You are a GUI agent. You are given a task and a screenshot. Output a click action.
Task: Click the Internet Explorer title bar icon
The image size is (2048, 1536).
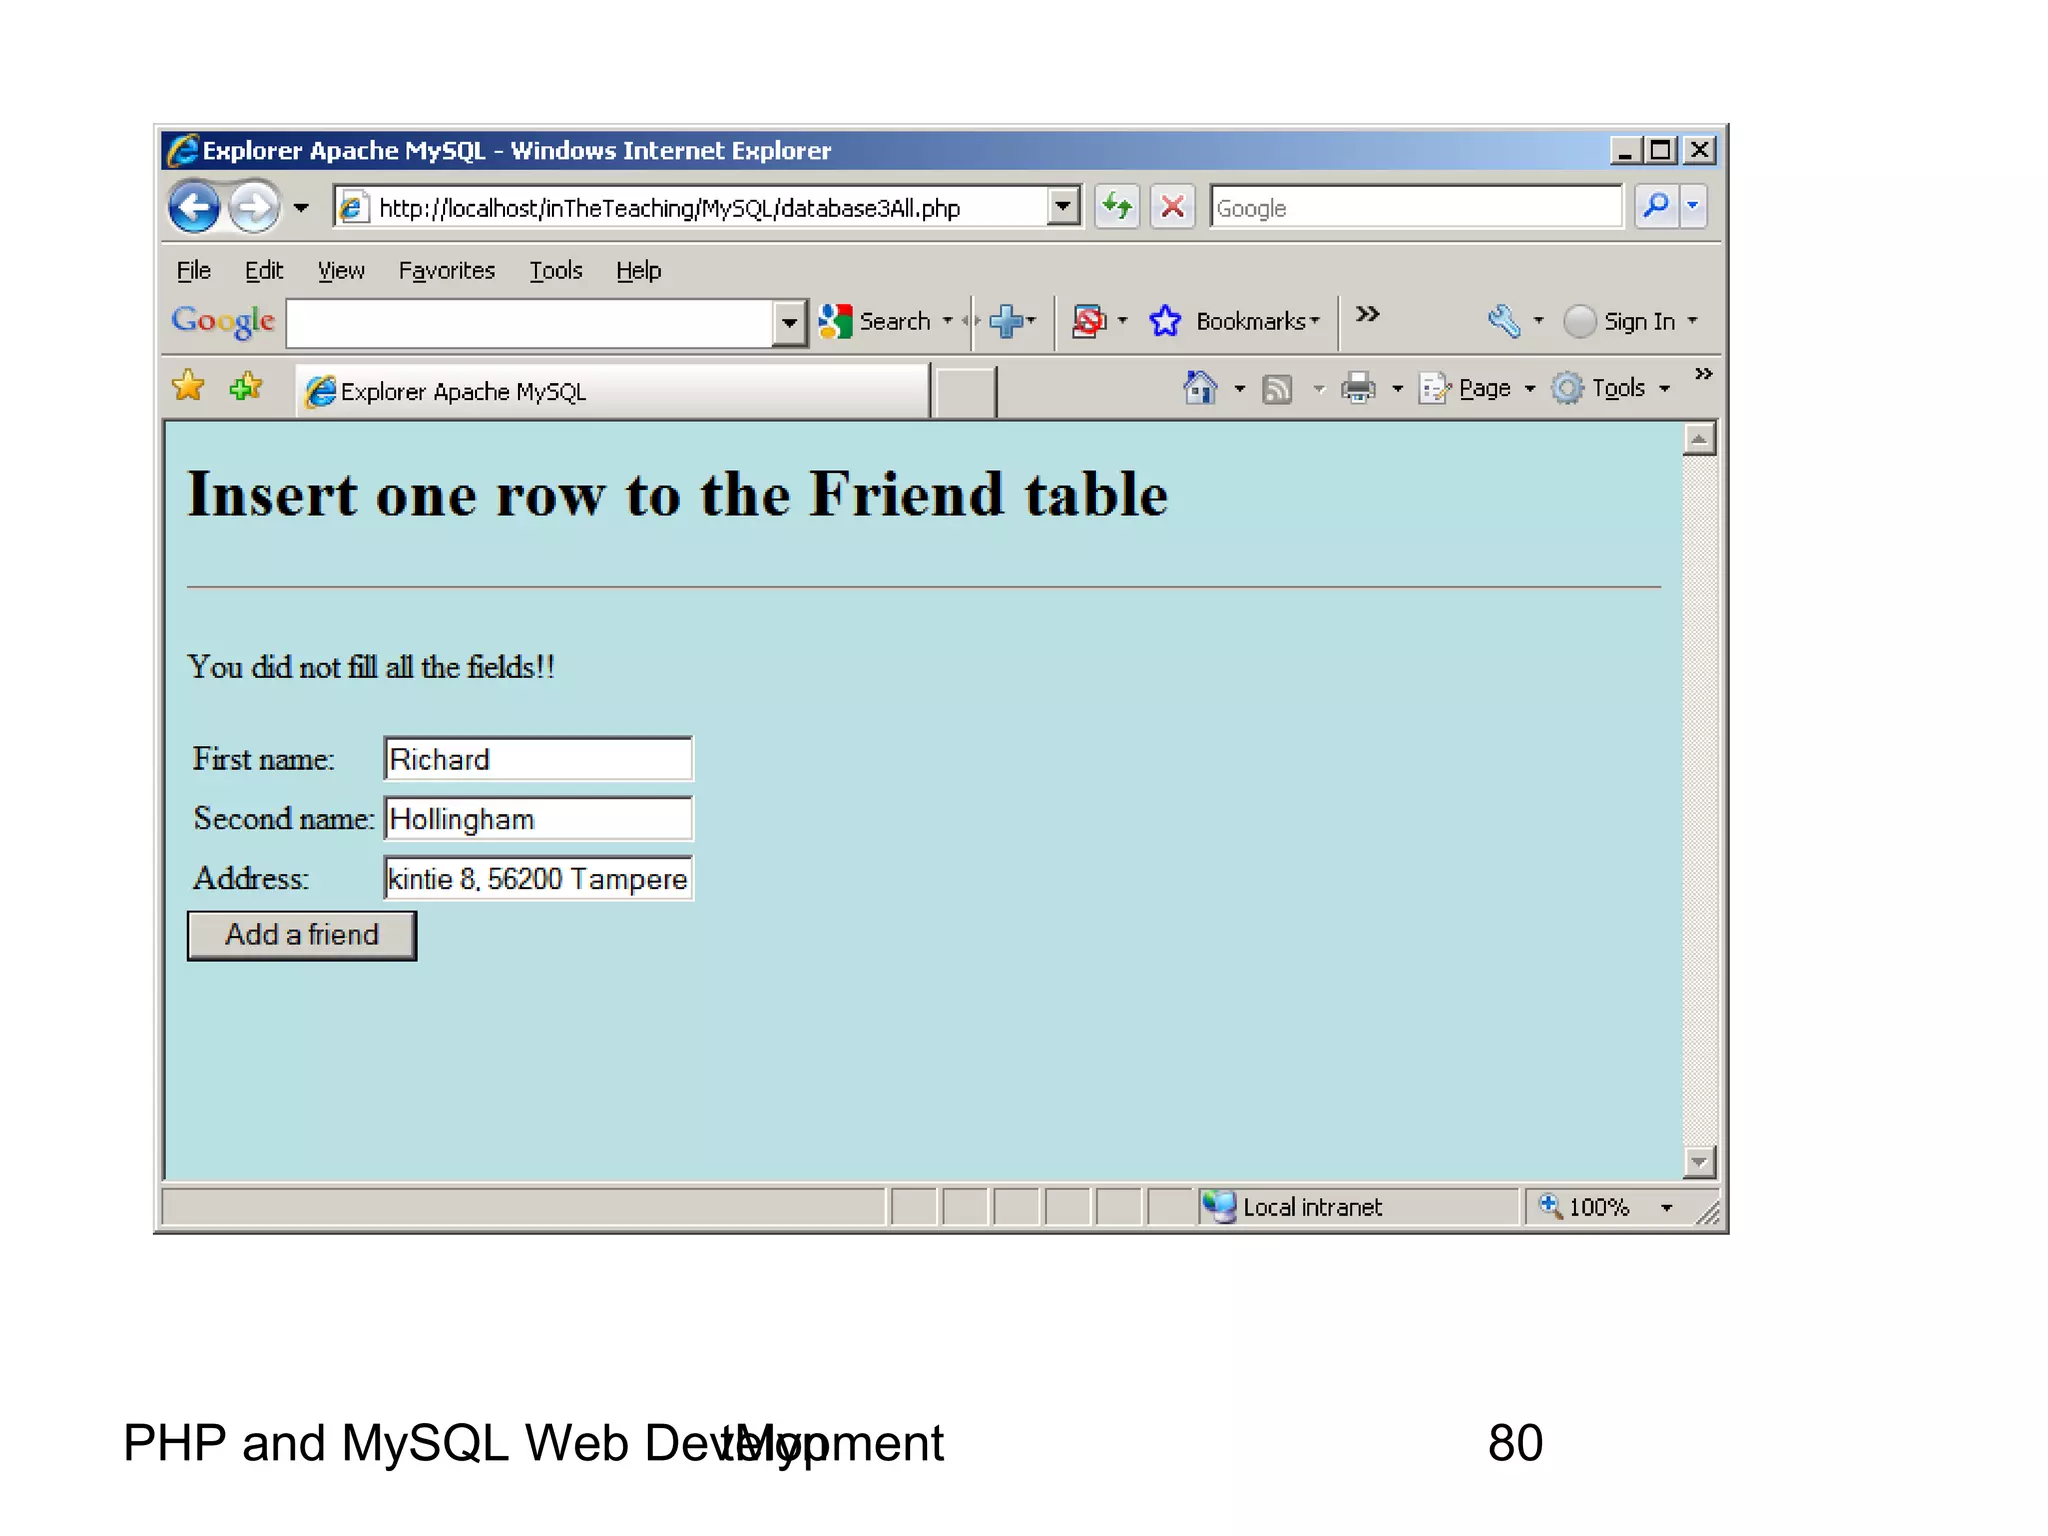click(x=183, y=150)
